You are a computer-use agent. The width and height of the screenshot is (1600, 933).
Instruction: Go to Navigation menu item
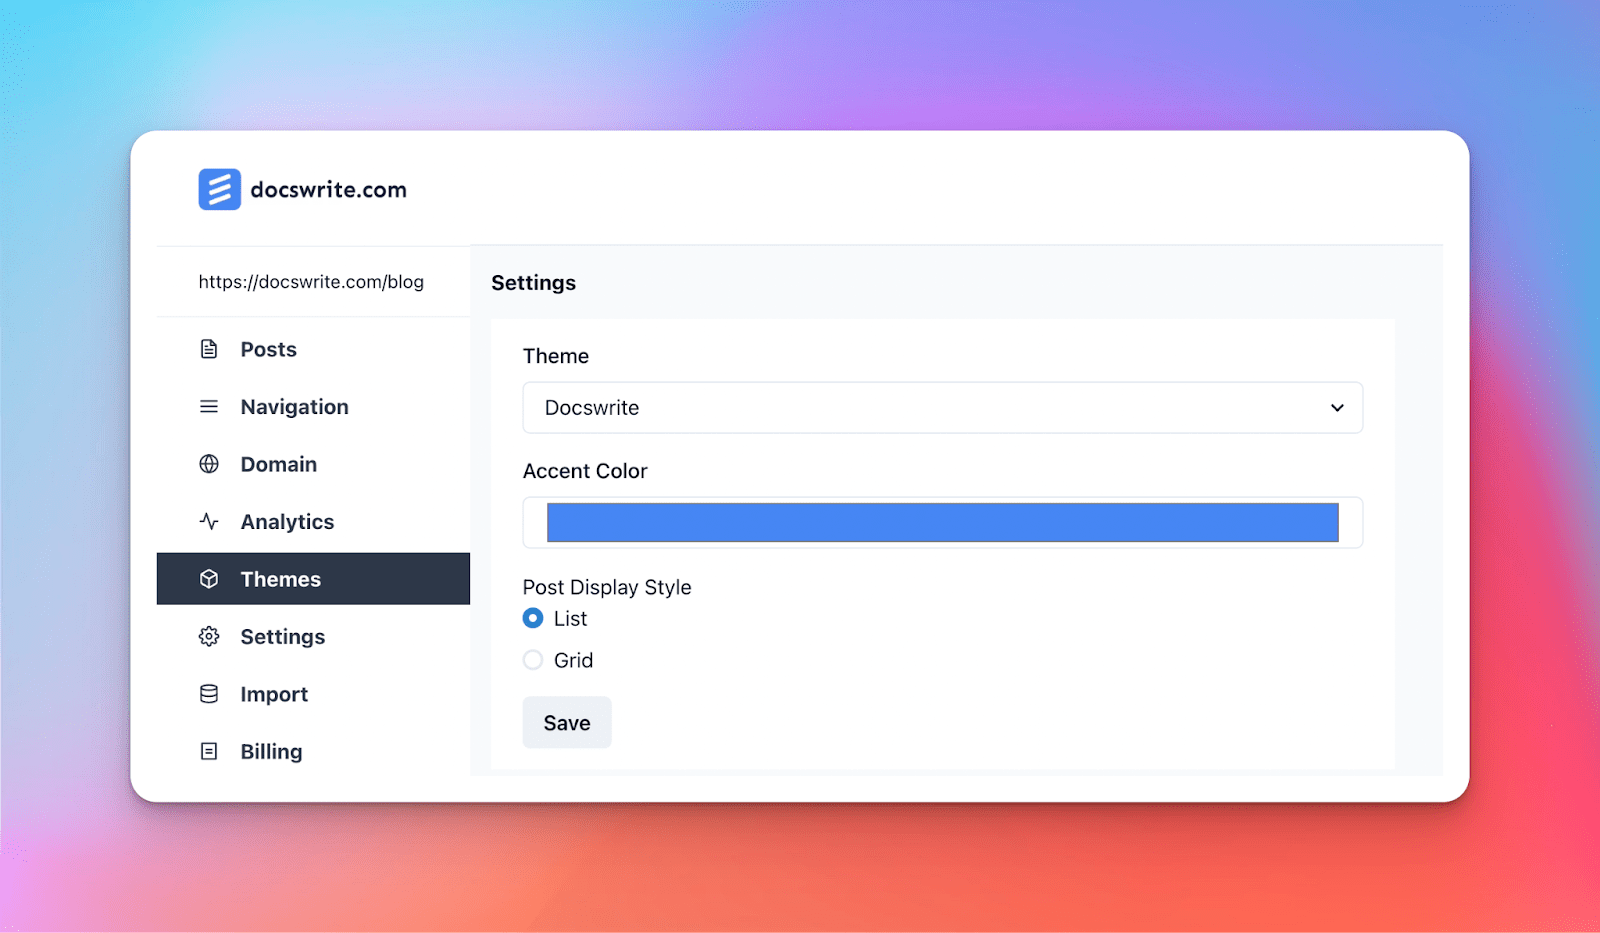click(313, 407)
